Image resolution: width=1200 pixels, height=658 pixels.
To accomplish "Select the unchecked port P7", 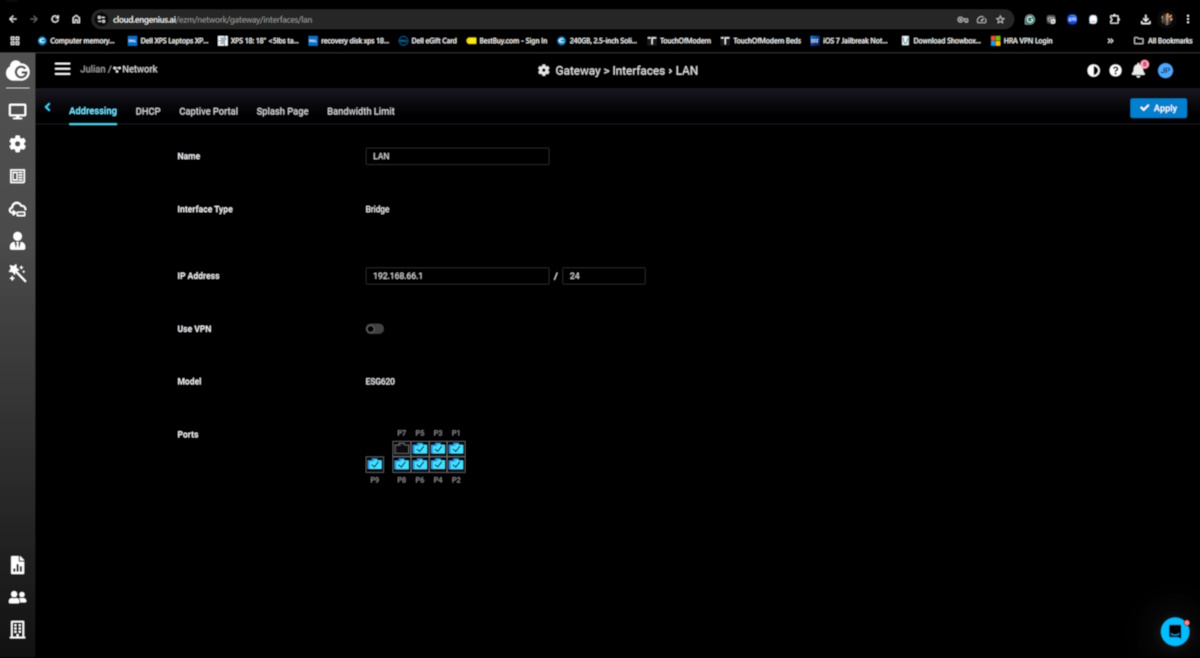I will tap(402, 449).
